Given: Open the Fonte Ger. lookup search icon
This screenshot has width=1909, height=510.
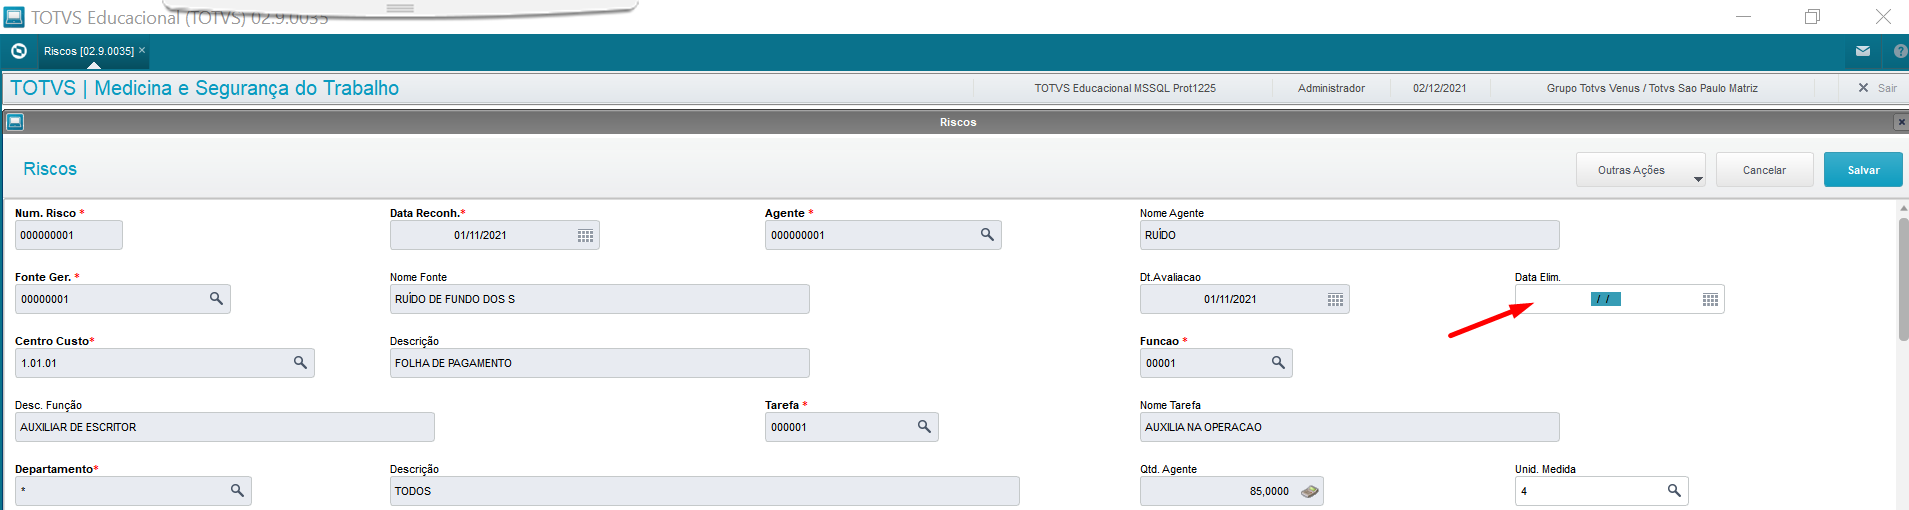Looking at the screenshot, I should click(x=216, y=299).
